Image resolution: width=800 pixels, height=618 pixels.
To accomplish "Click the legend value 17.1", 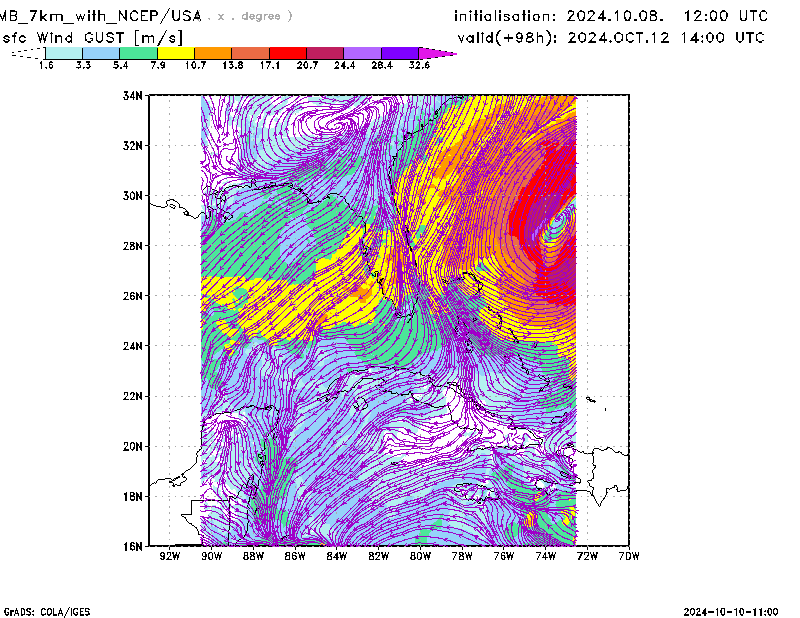I will (x=270, y=65).
